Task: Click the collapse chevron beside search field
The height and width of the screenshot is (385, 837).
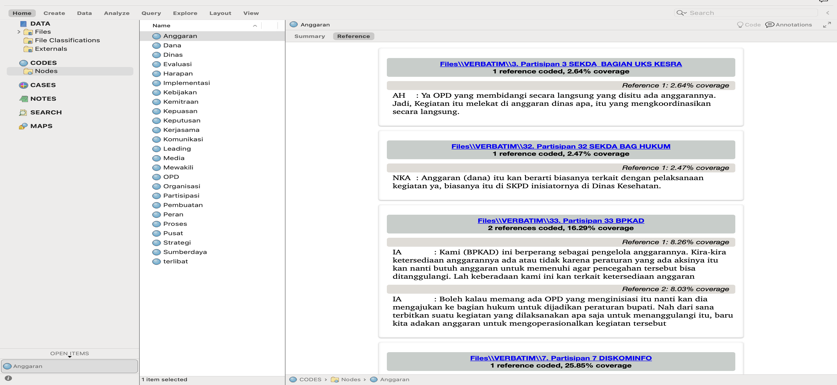Action: (x=827, y=13)
